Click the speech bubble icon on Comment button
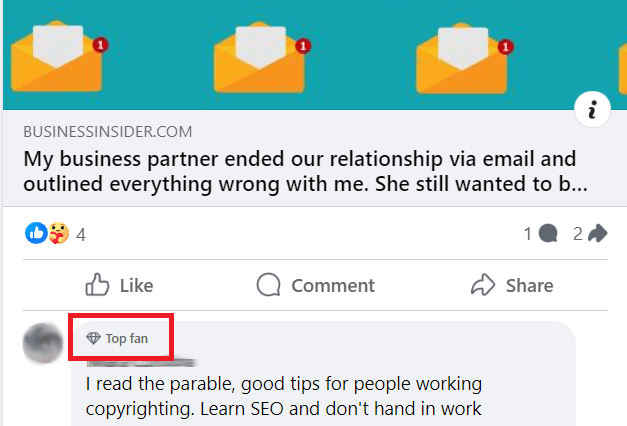The image size is (627, 426). 268,285
